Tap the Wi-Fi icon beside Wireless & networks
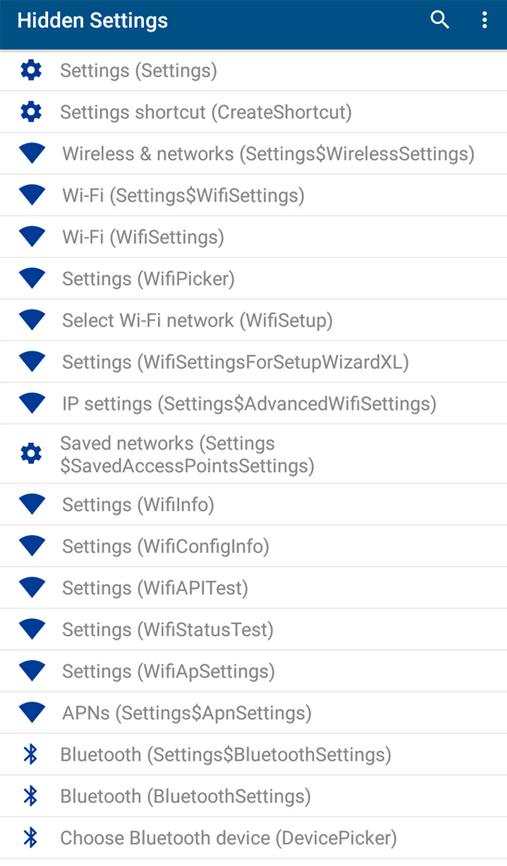Image resolution: width=507 pixels, height=866 pixels. pos(32,154)
